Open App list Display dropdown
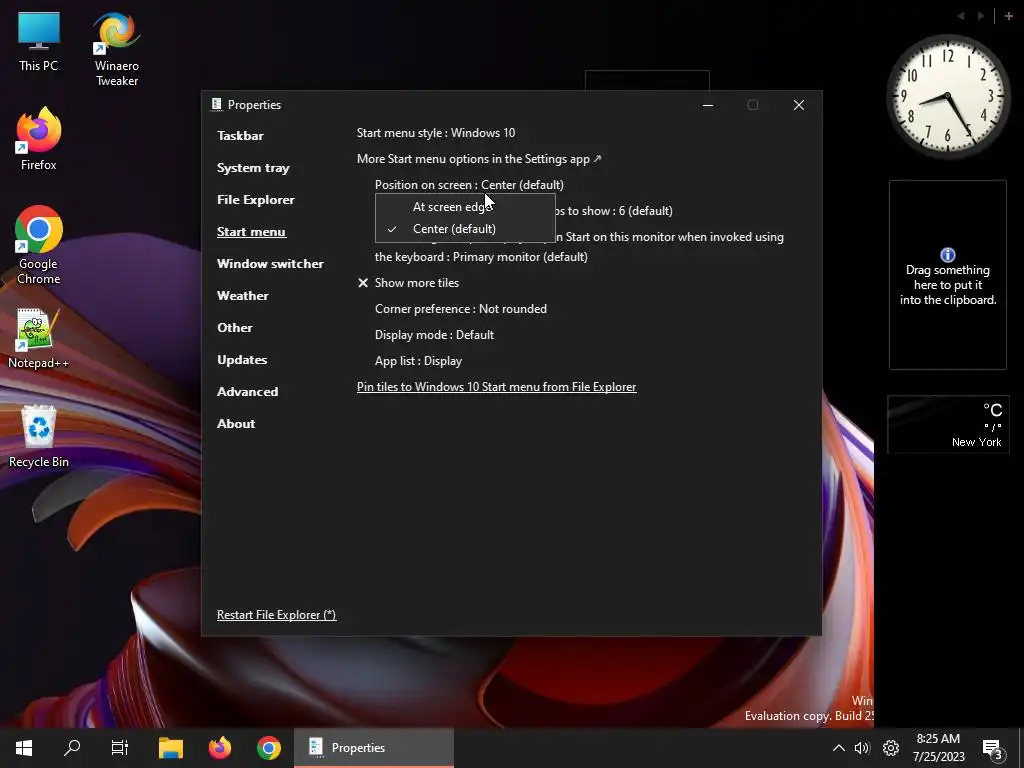The height and width of the screenshot is (768, 1024). (x=418, y=361)
